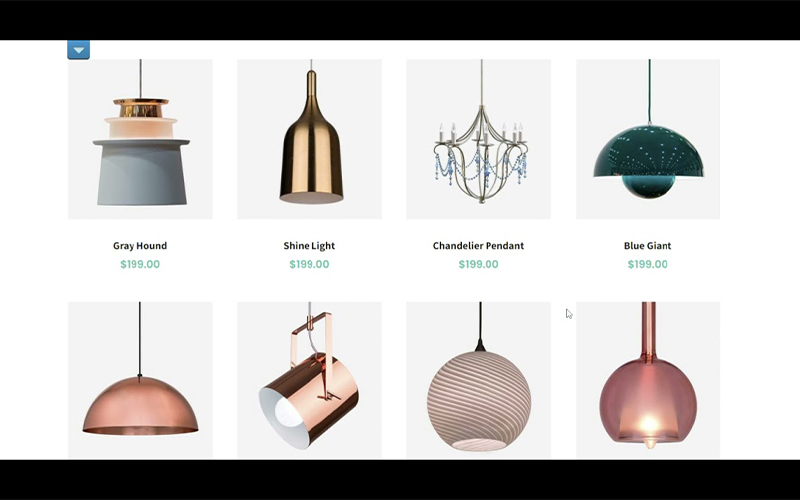Click the Blue Giant product title
Screen dimensions: 800x500
coord(647,245)
